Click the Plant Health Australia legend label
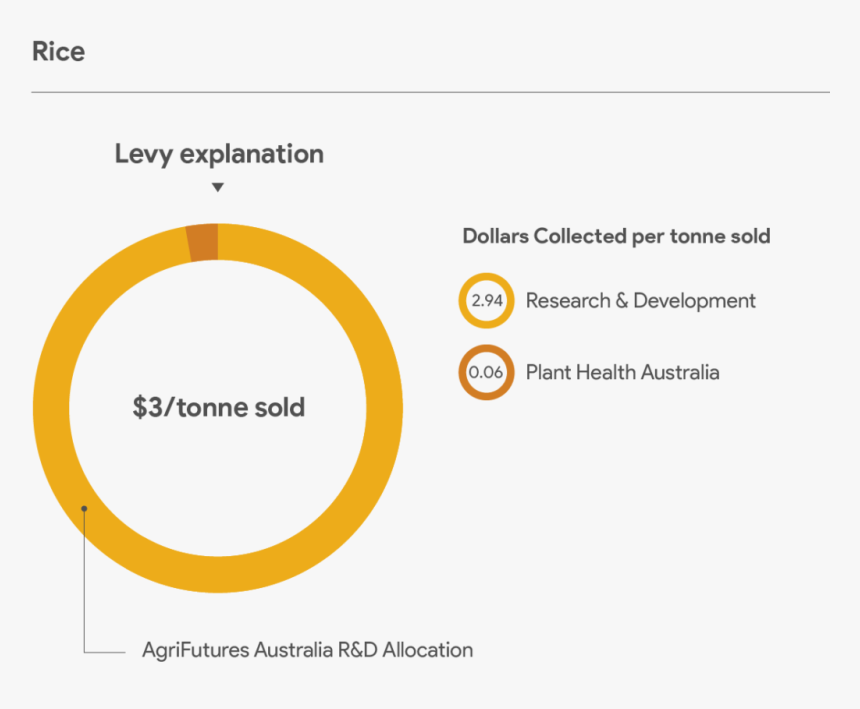The image size is (860, 709). click(x=622, y=372)
